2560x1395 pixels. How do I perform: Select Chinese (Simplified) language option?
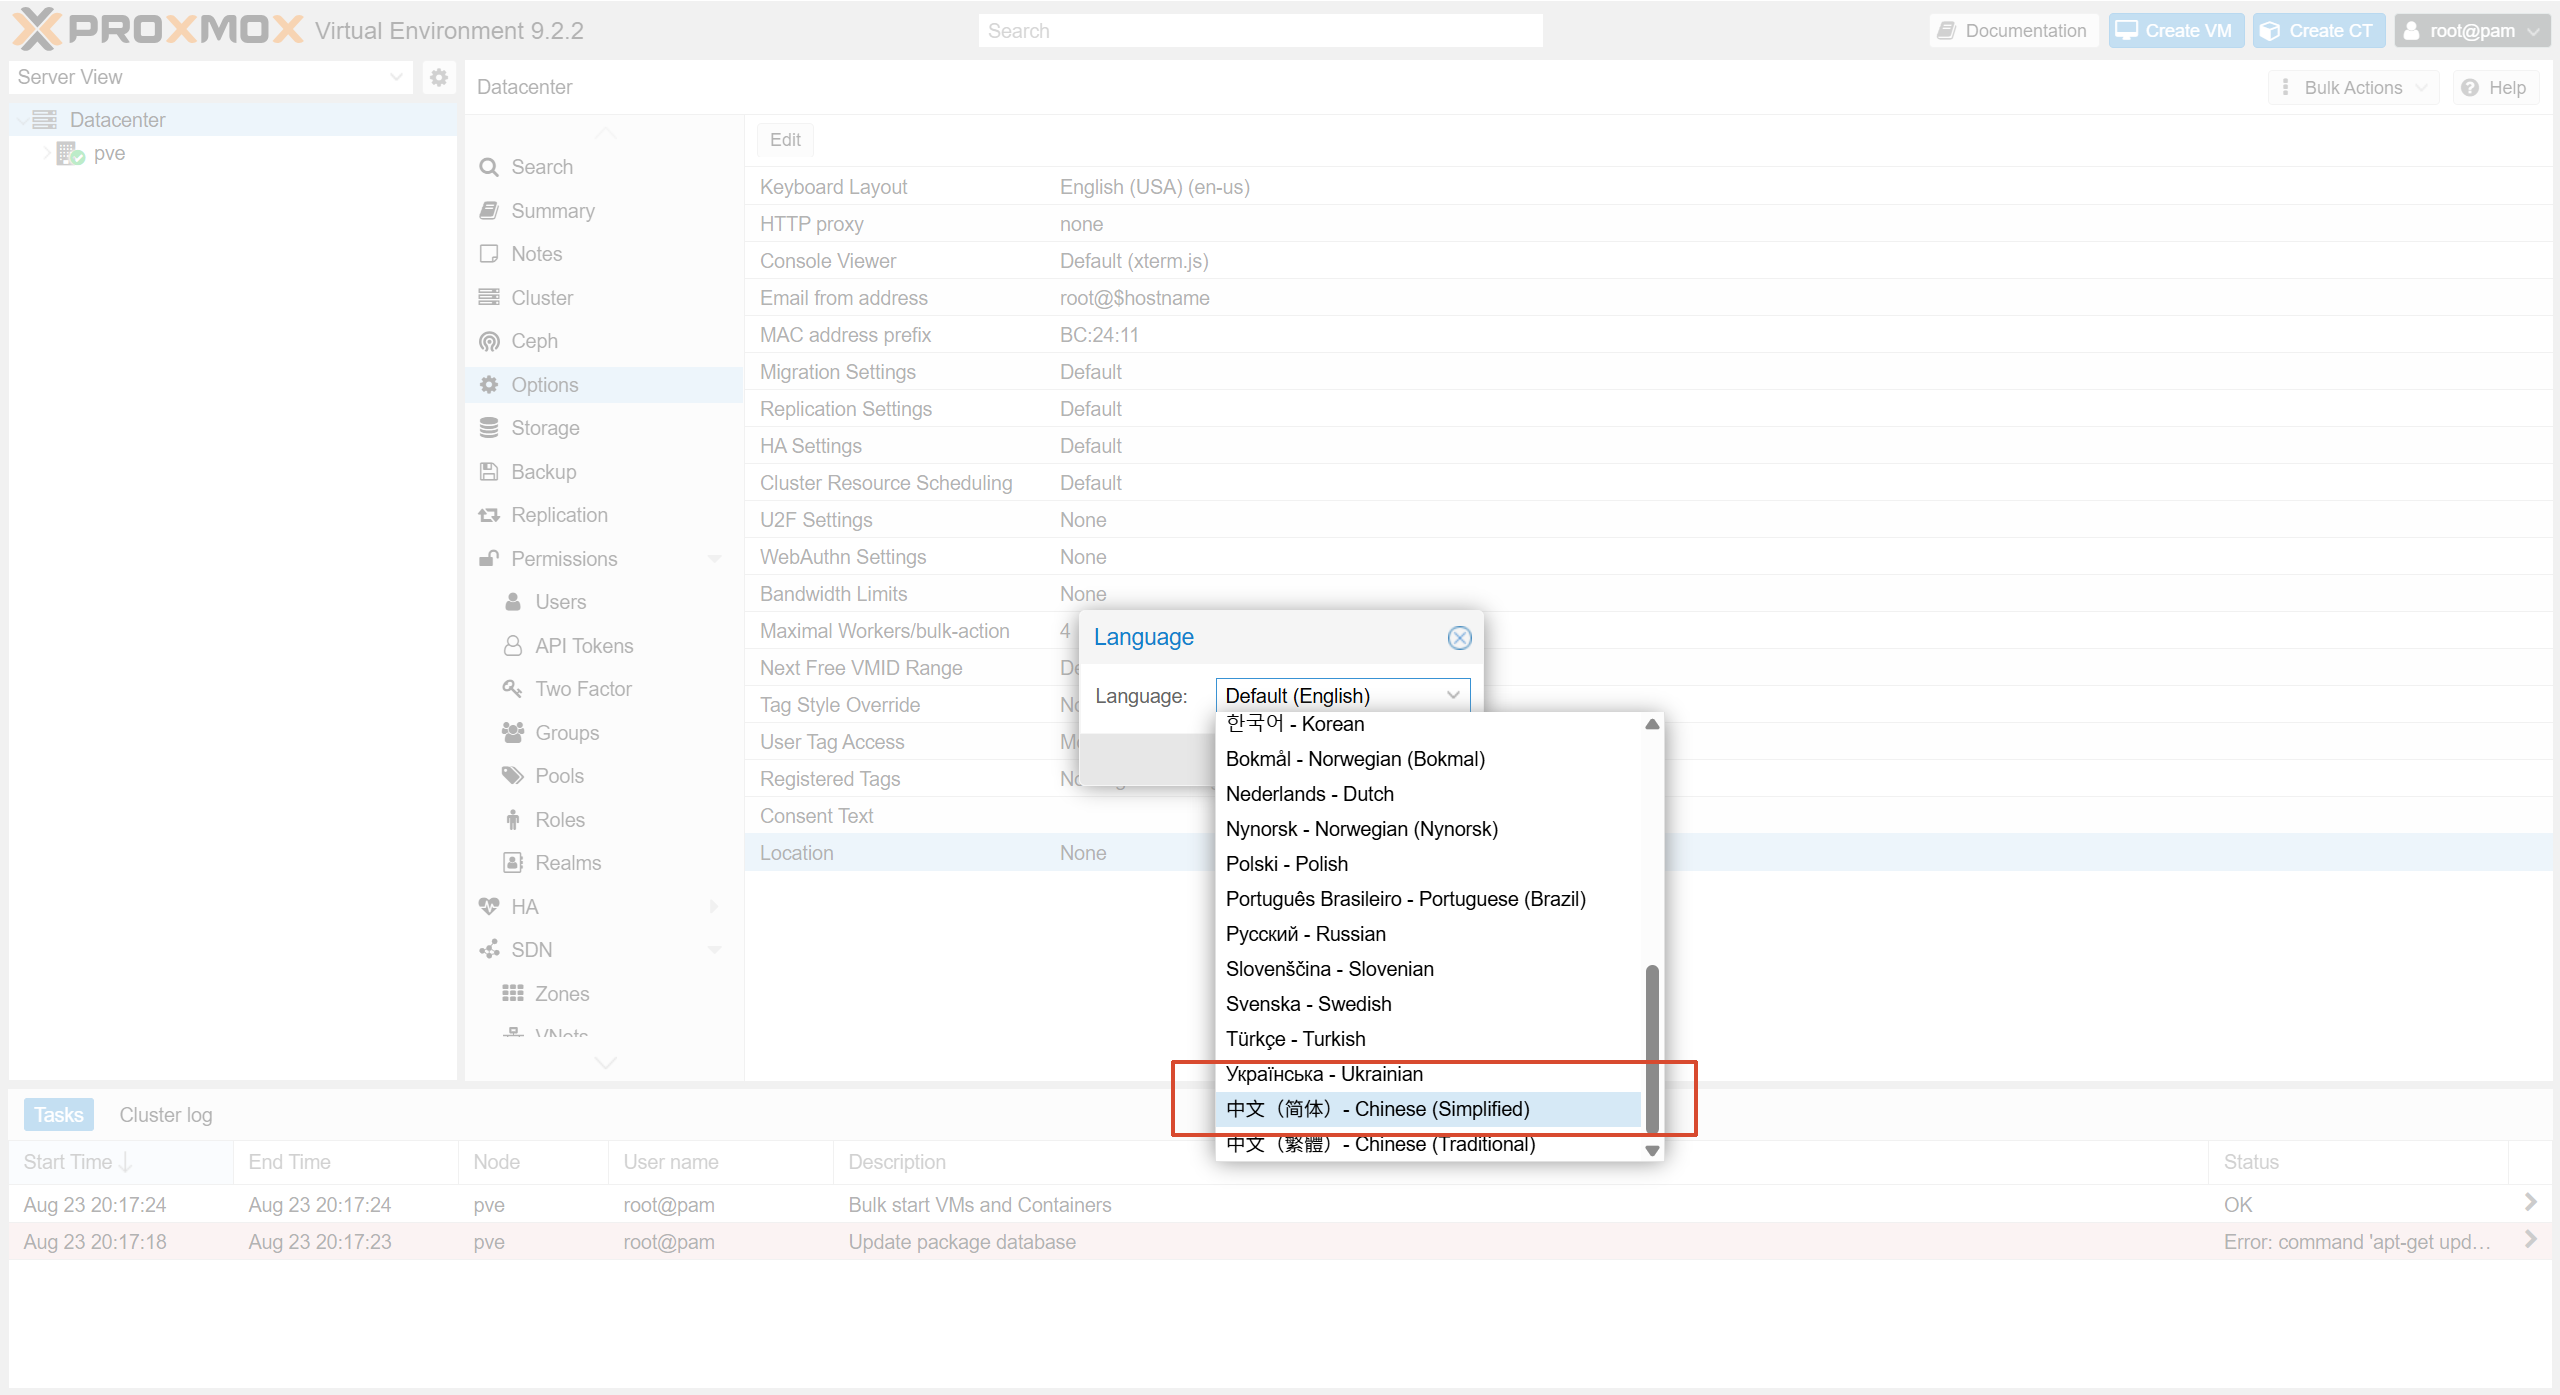1428,1109
